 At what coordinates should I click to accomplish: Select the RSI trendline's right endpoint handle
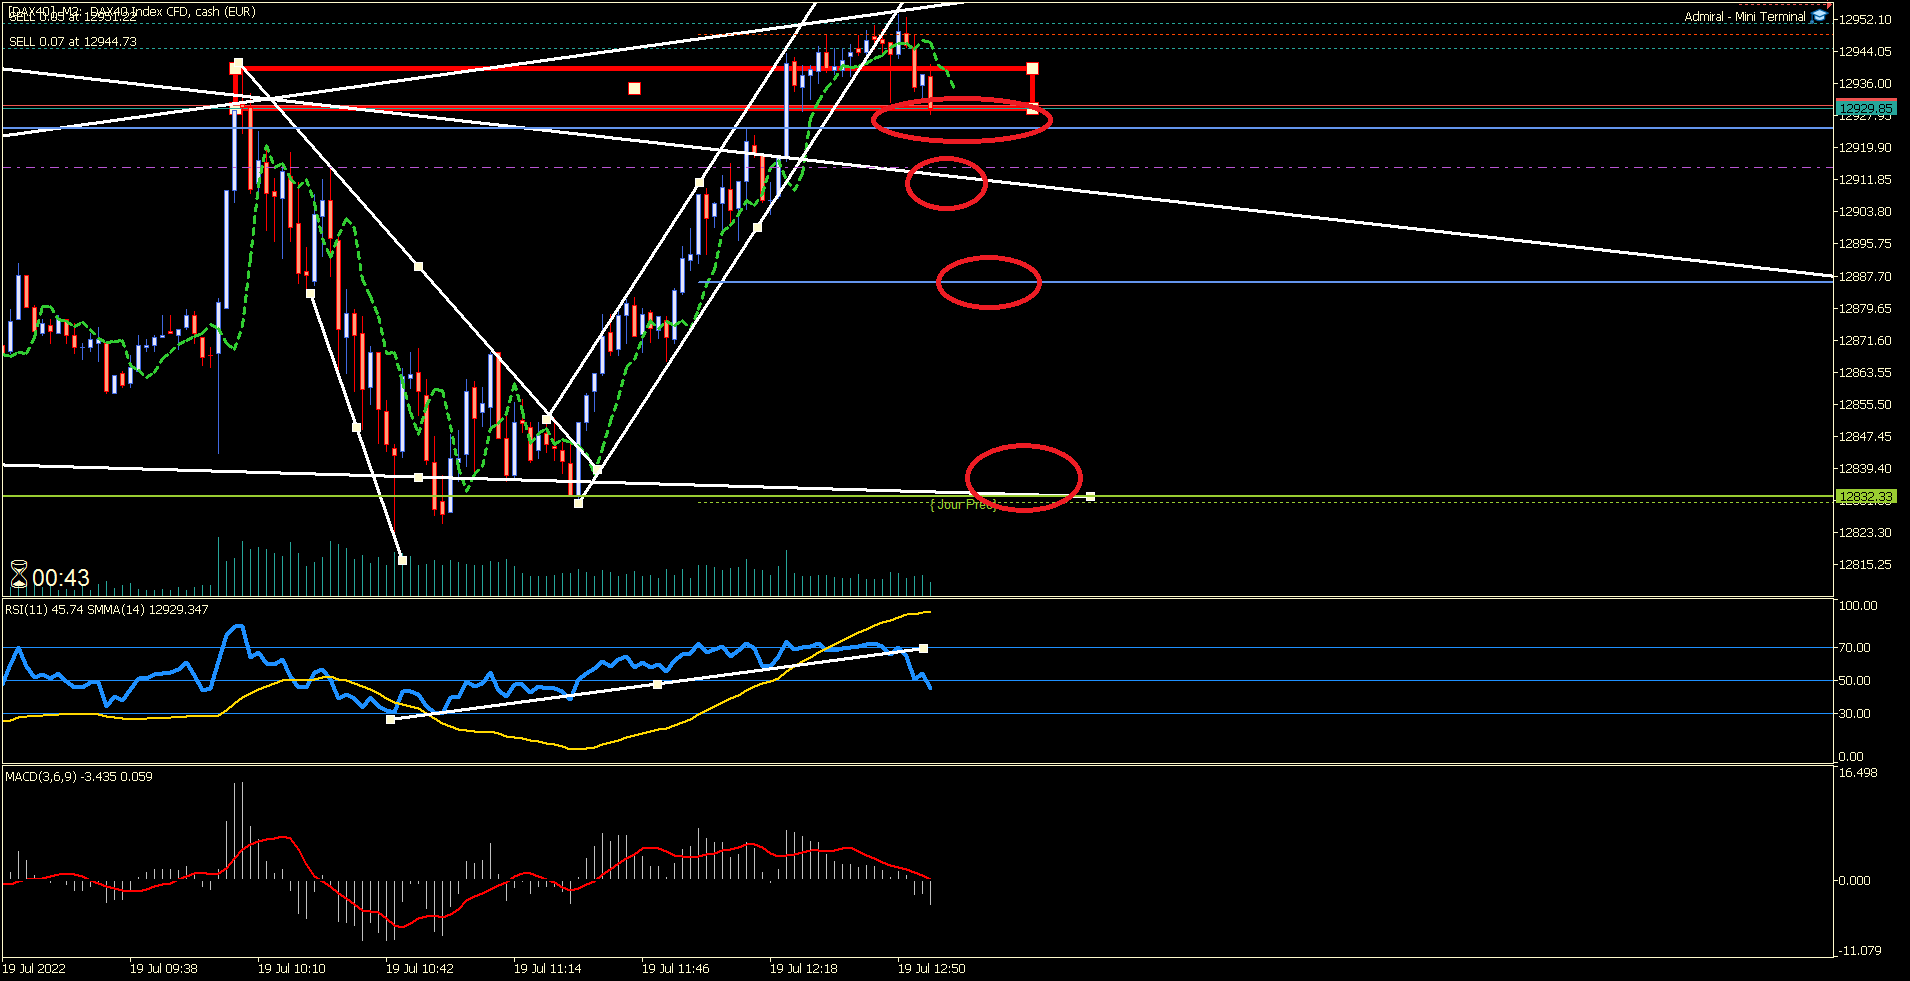coord(923,648)
